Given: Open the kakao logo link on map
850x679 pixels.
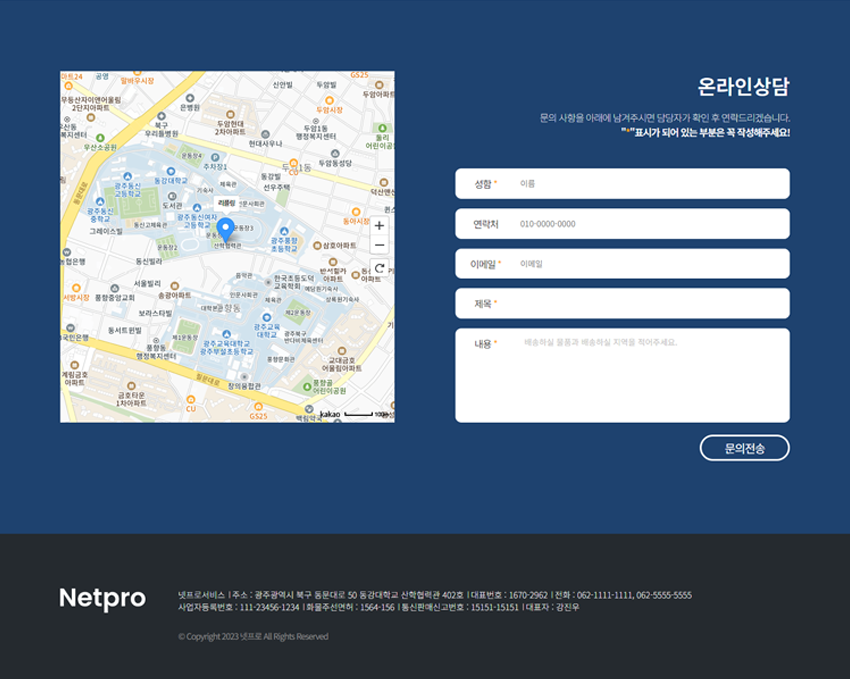Looking at the screenshot, I should [330, 413].
